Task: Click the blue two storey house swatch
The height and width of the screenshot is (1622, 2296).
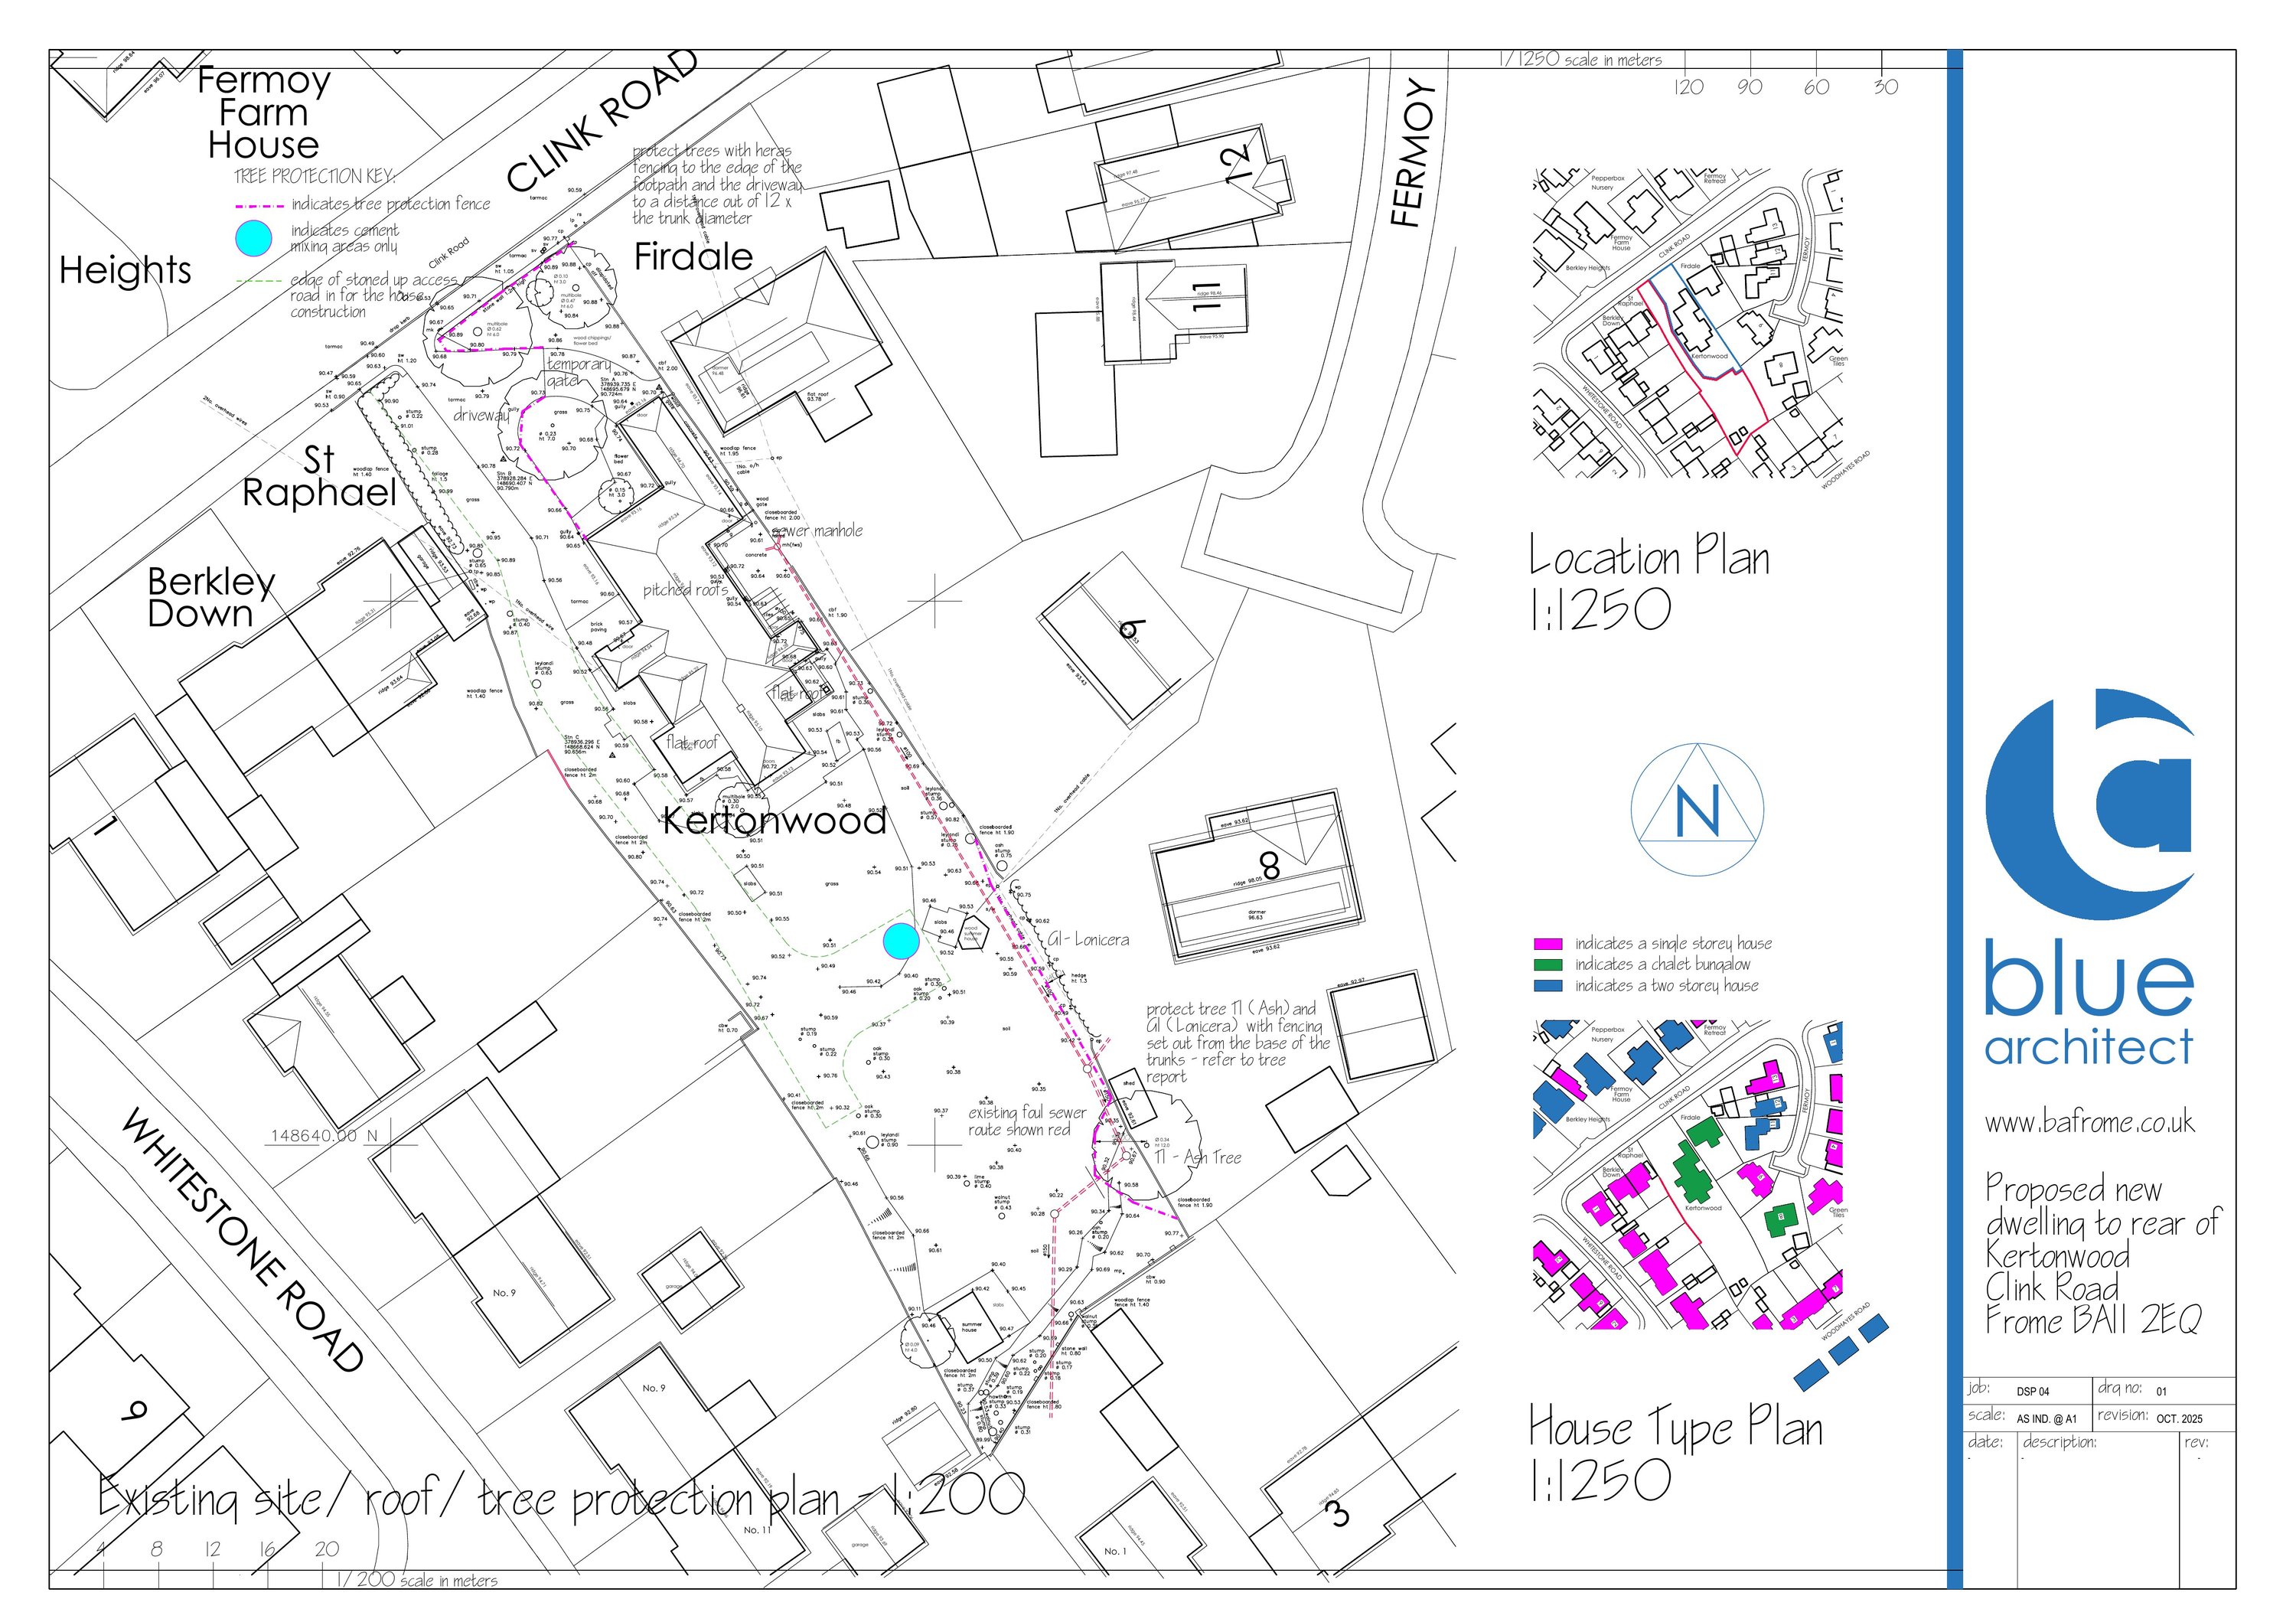Action: (x=1547, y=986)
